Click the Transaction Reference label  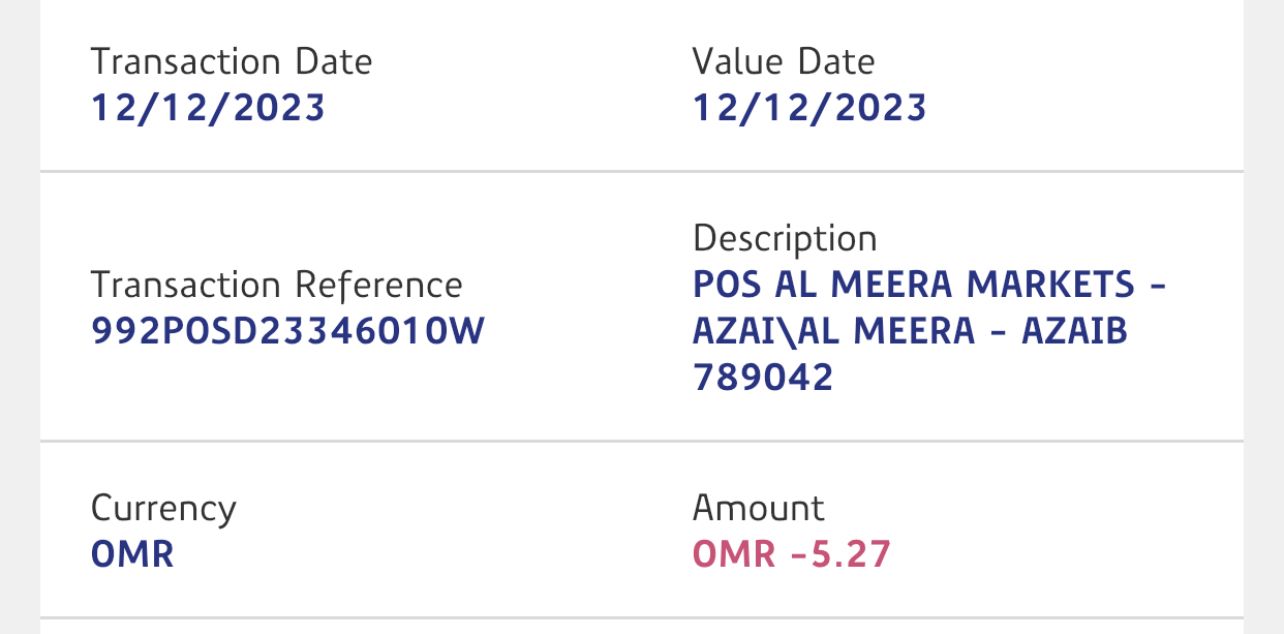[x=276, y=285]
